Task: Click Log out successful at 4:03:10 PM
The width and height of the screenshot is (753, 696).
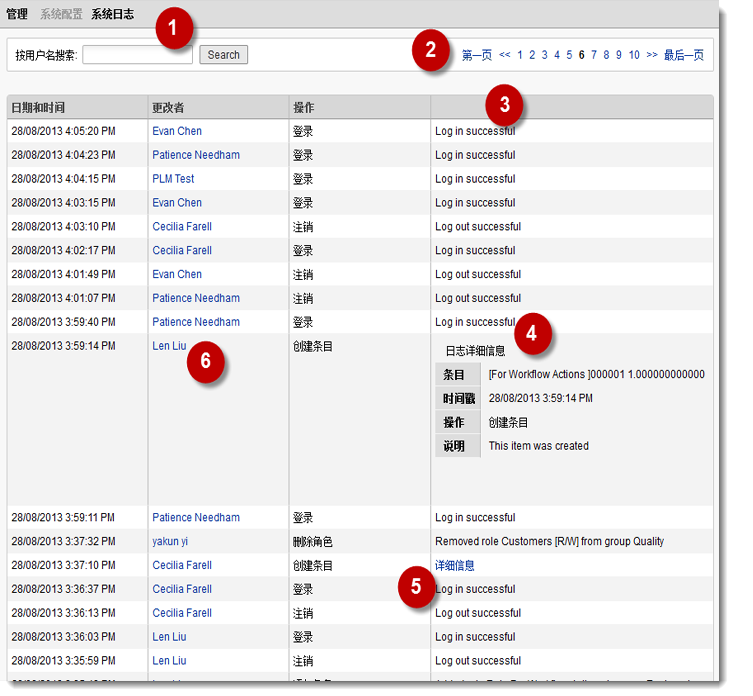Action: tap(478, 227)
